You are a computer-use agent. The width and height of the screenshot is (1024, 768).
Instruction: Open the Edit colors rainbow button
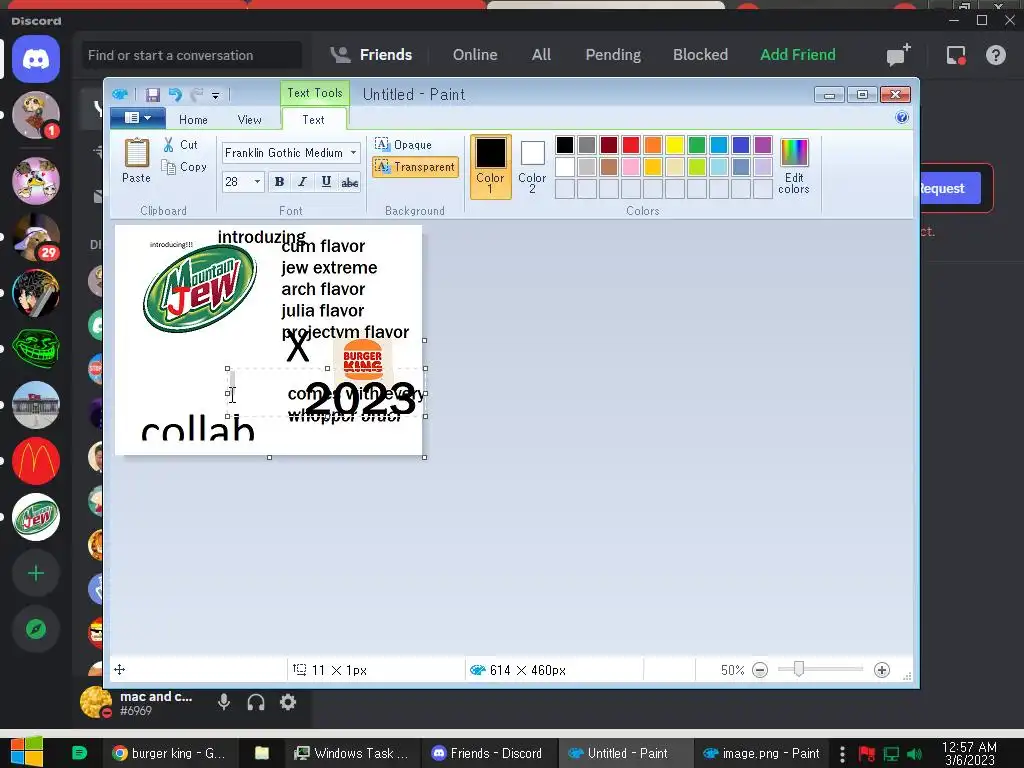click(794, 166)
